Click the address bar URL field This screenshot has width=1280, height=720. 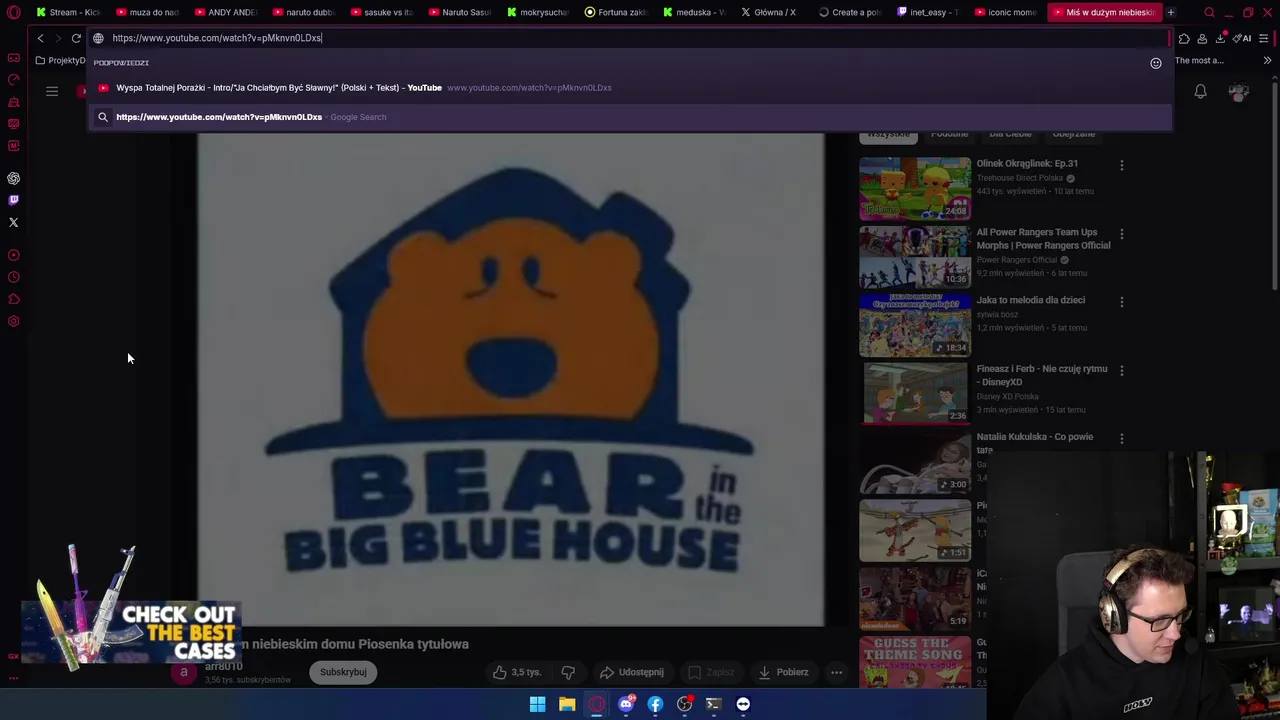coord(630,38)
